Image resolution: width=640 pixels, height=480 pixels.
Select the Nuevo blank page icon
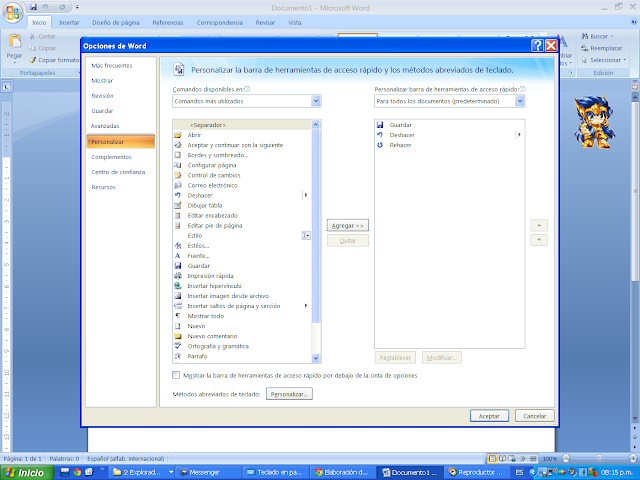click(x=178, y=326)
